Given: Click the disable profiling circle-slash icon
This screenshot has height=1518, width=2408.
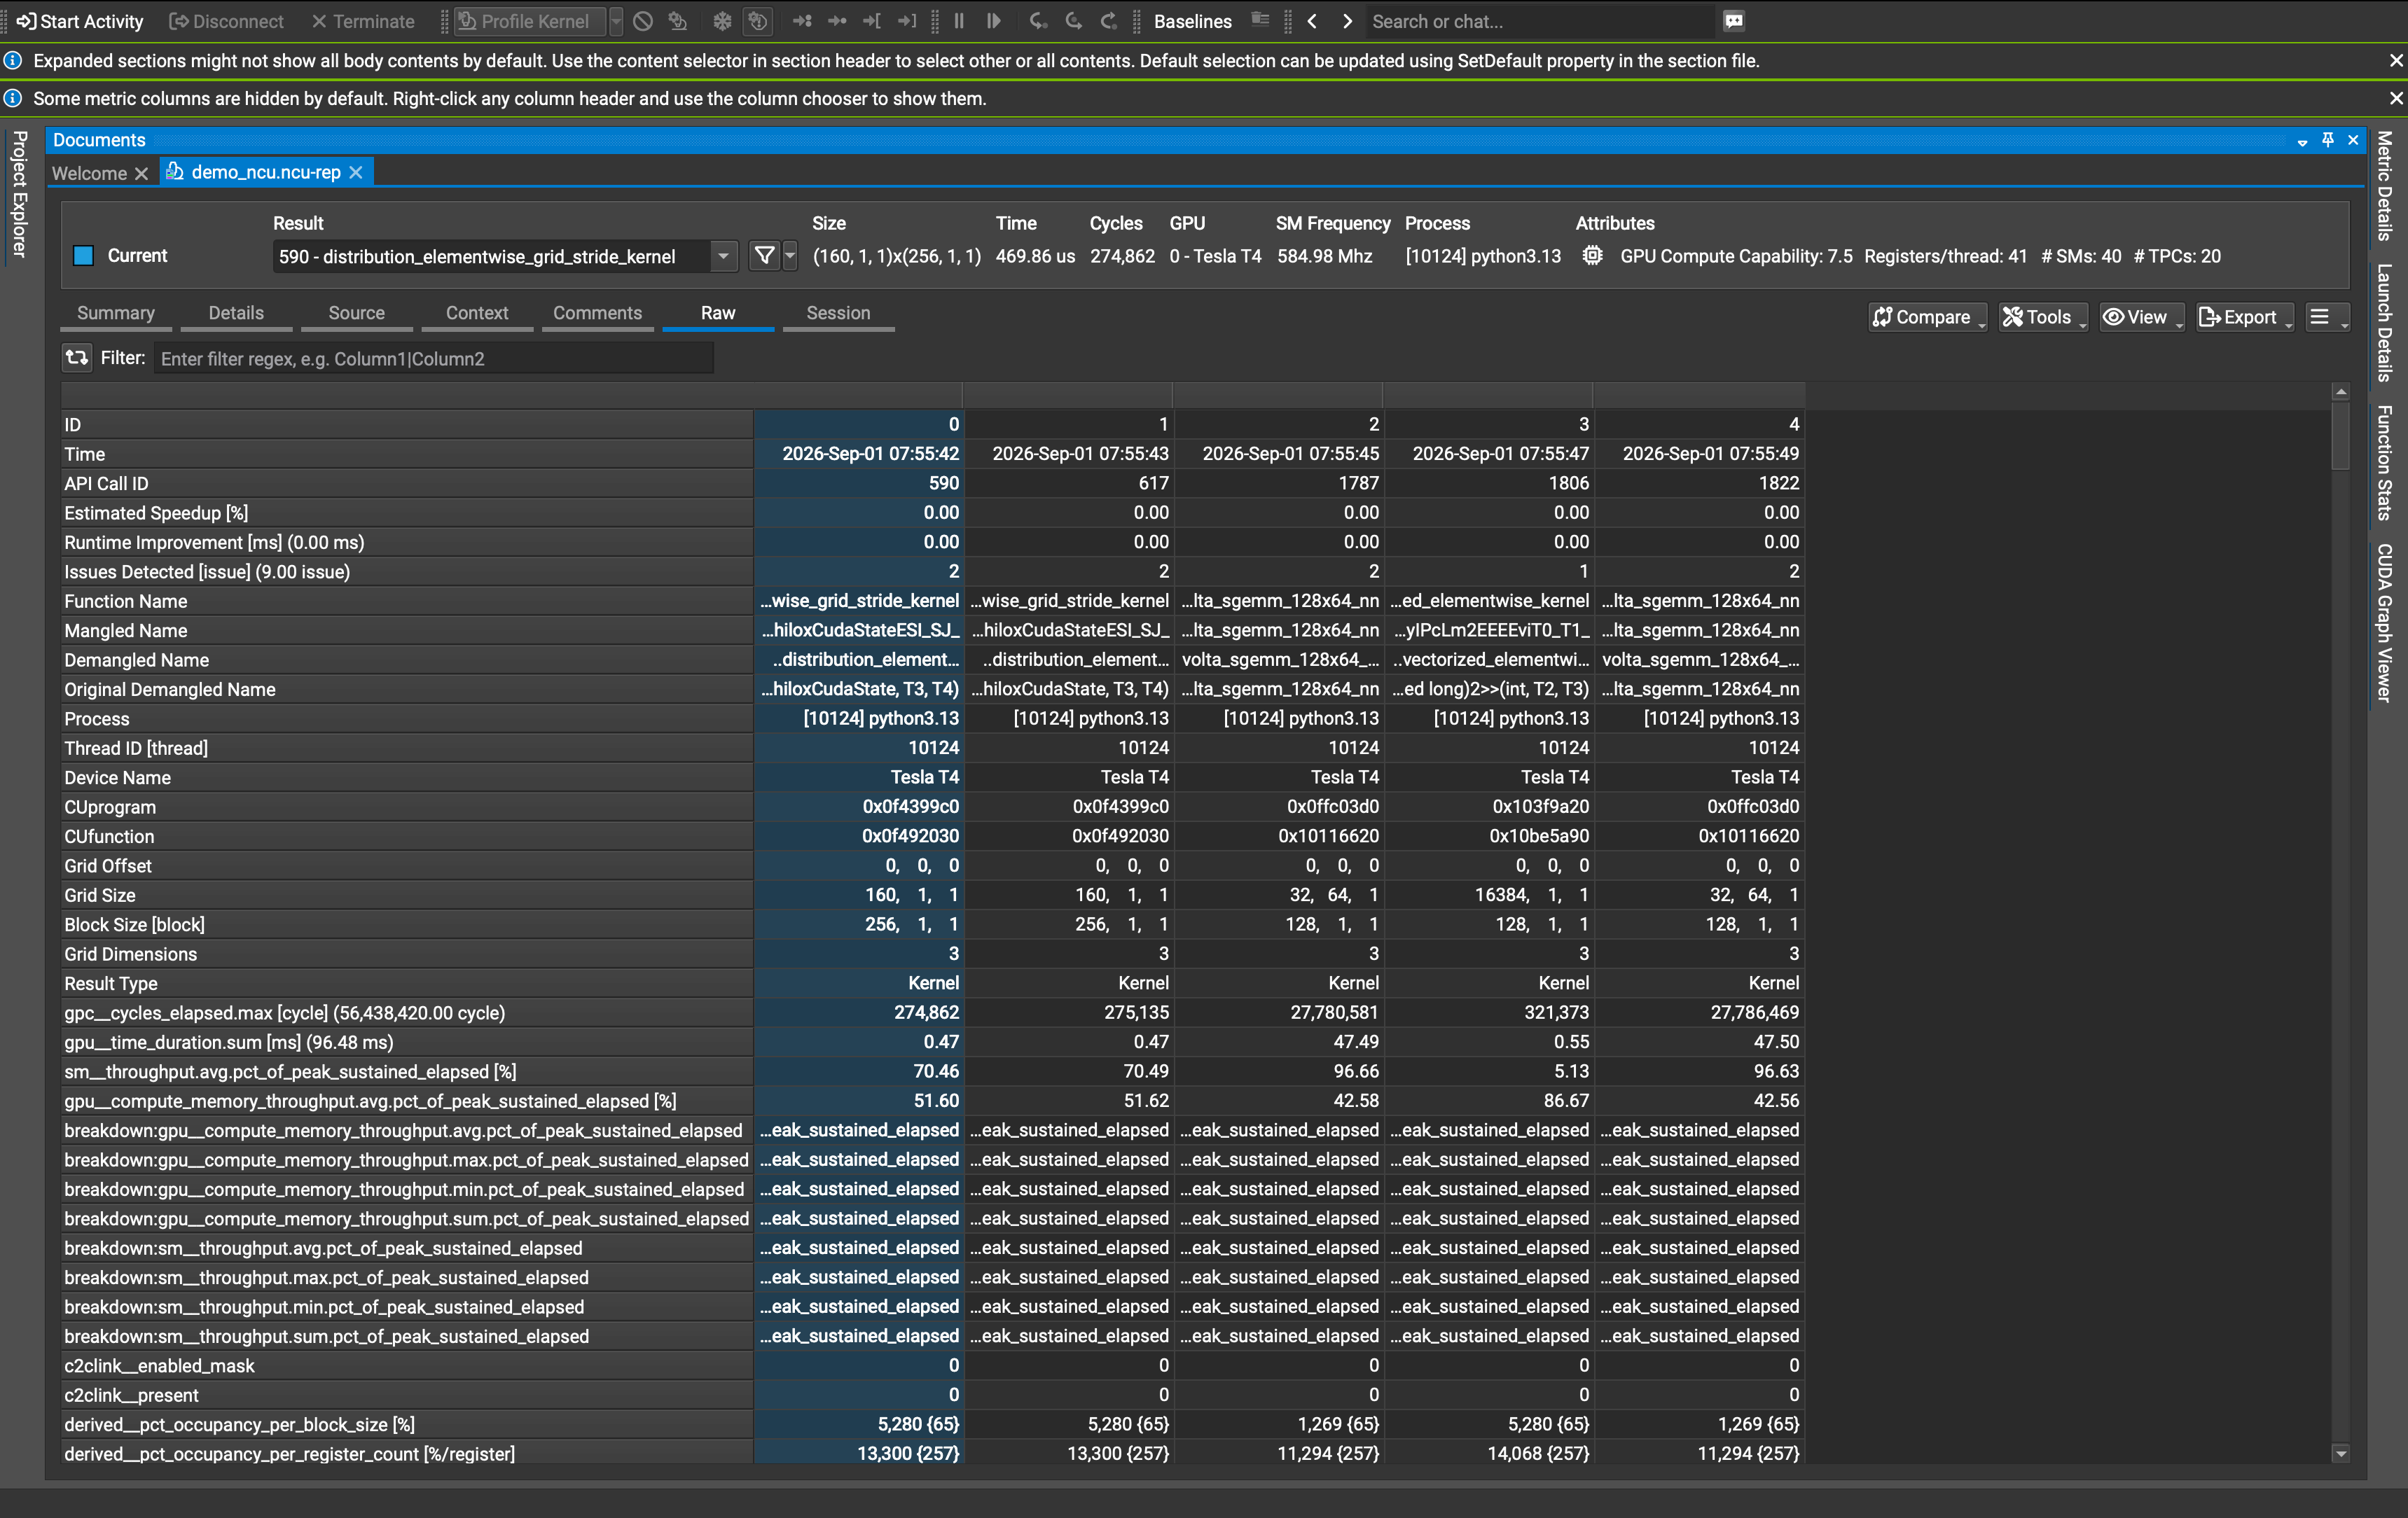Looking at the screenshot, I should tap(643, 21).
